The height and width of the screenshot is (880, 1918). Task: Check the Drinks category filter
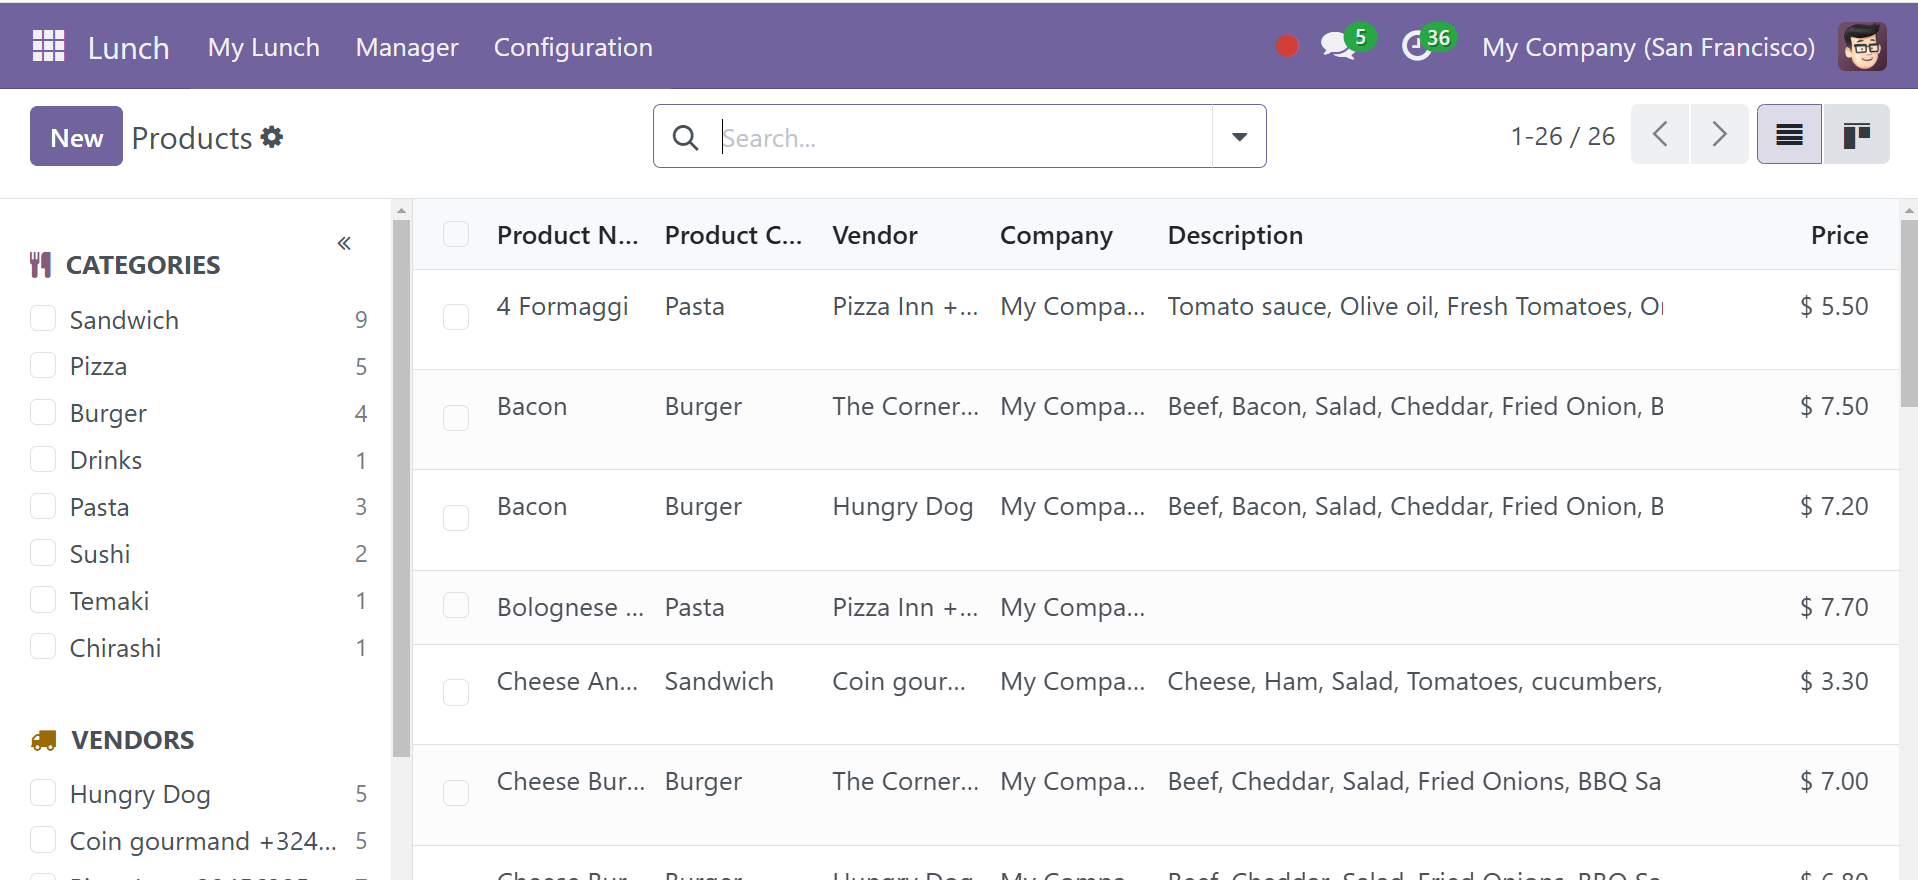43,460
